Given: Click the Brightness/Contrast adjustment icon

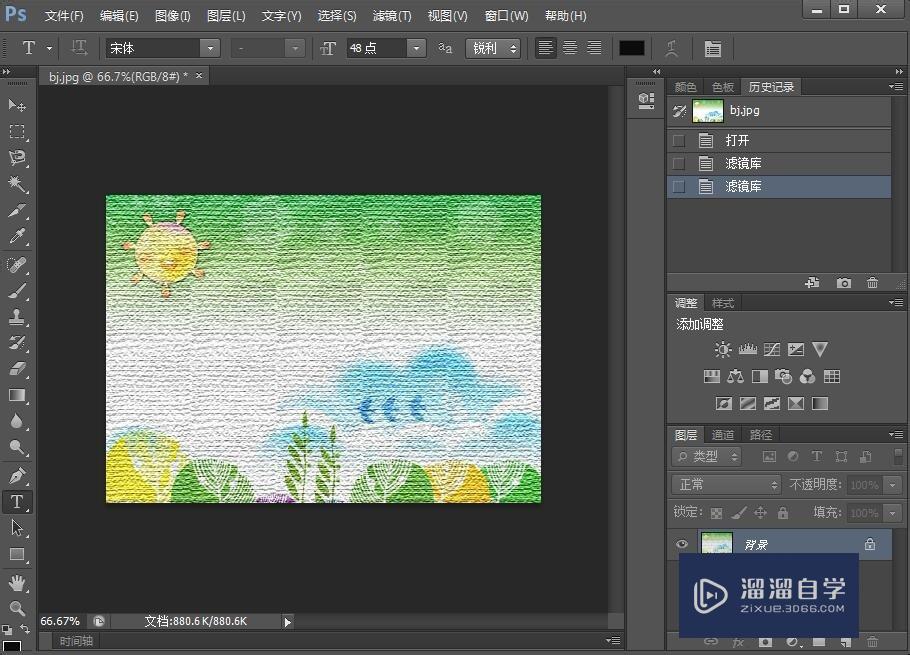Looking at the screenshot, I should pyautogui.click(x=723, y=350).
